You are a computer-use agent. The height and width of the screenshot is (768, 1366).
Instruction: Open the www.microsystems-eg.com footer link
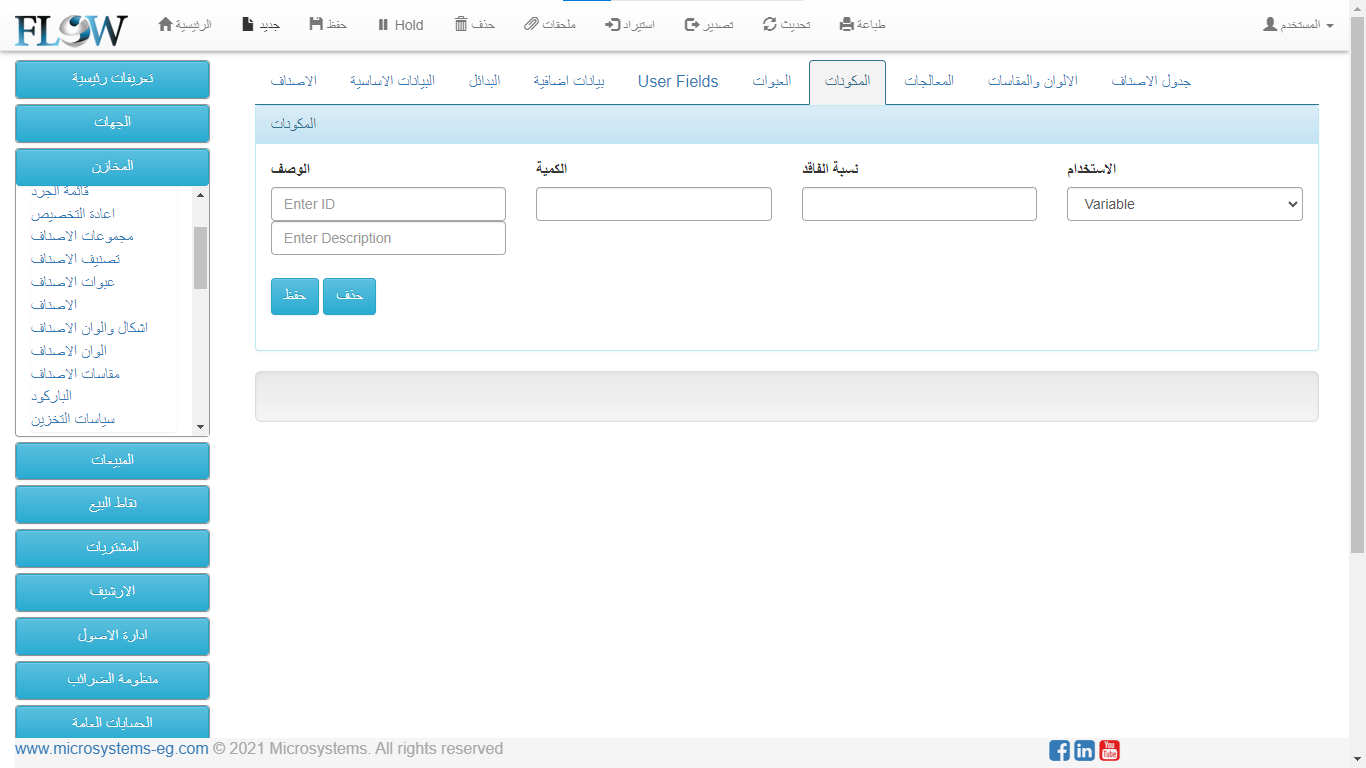(112, 749)
